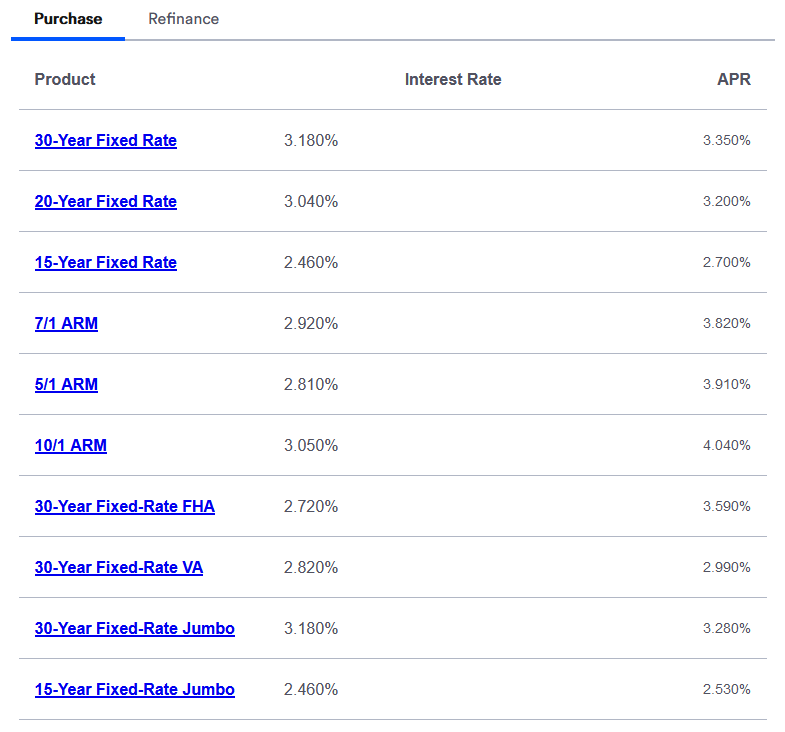Click the 20-Year Fixed Rate link
Screen dimensions: 785x732
pyautogui.click(x=105, y=201)
